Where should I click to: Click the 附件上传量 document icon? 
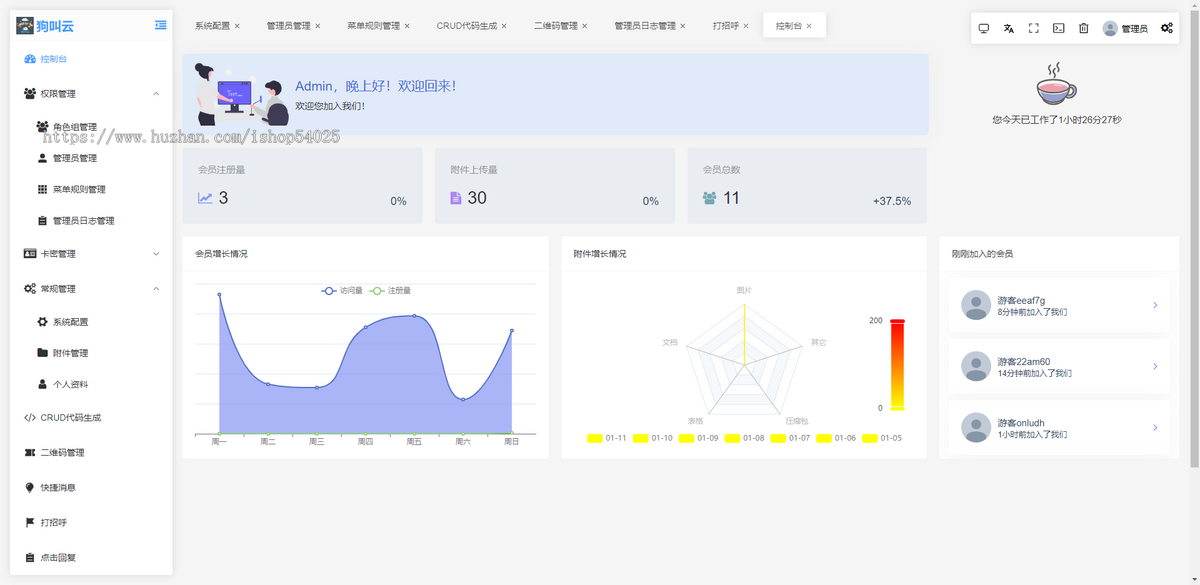456,198
